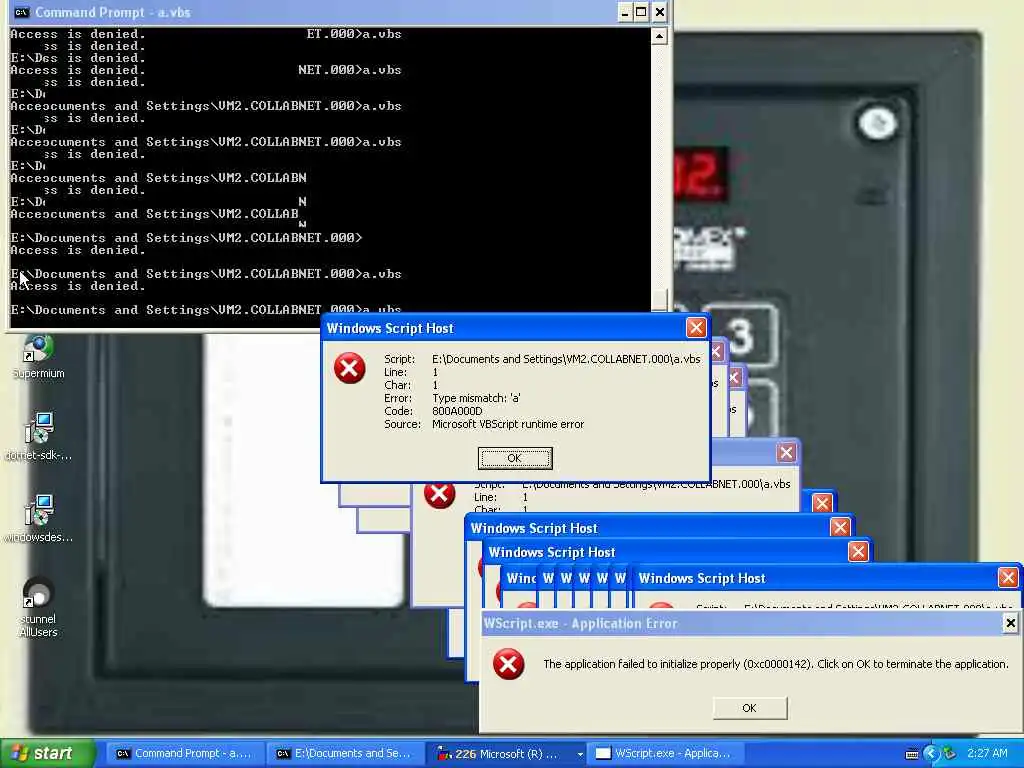Maximize the Command Prompt window
The height and width of the screenshot is (768, 1024).
pos(641,12)
